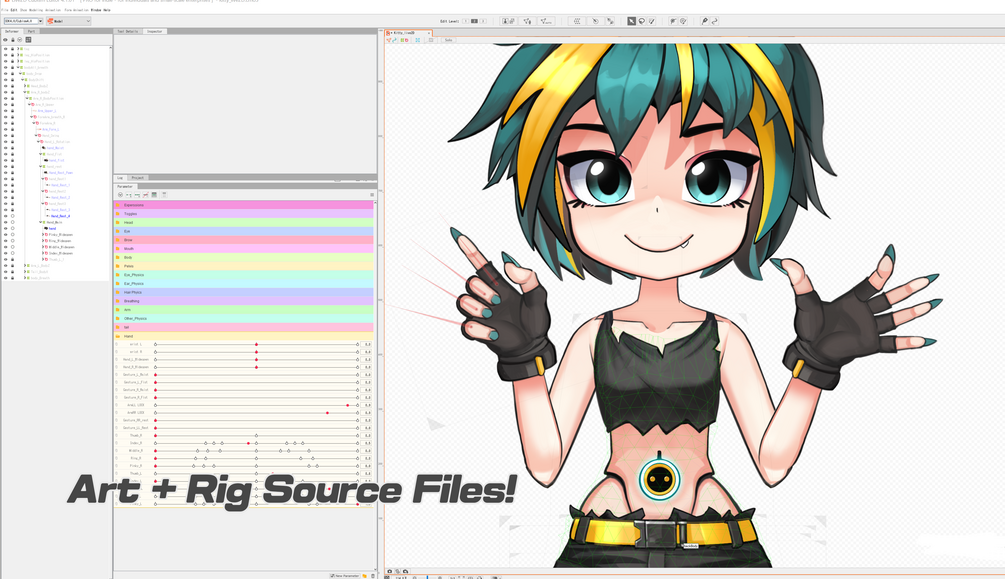Open the Window menu
The height and width of the screenshot is (579, 1005).
pos(96,10)
